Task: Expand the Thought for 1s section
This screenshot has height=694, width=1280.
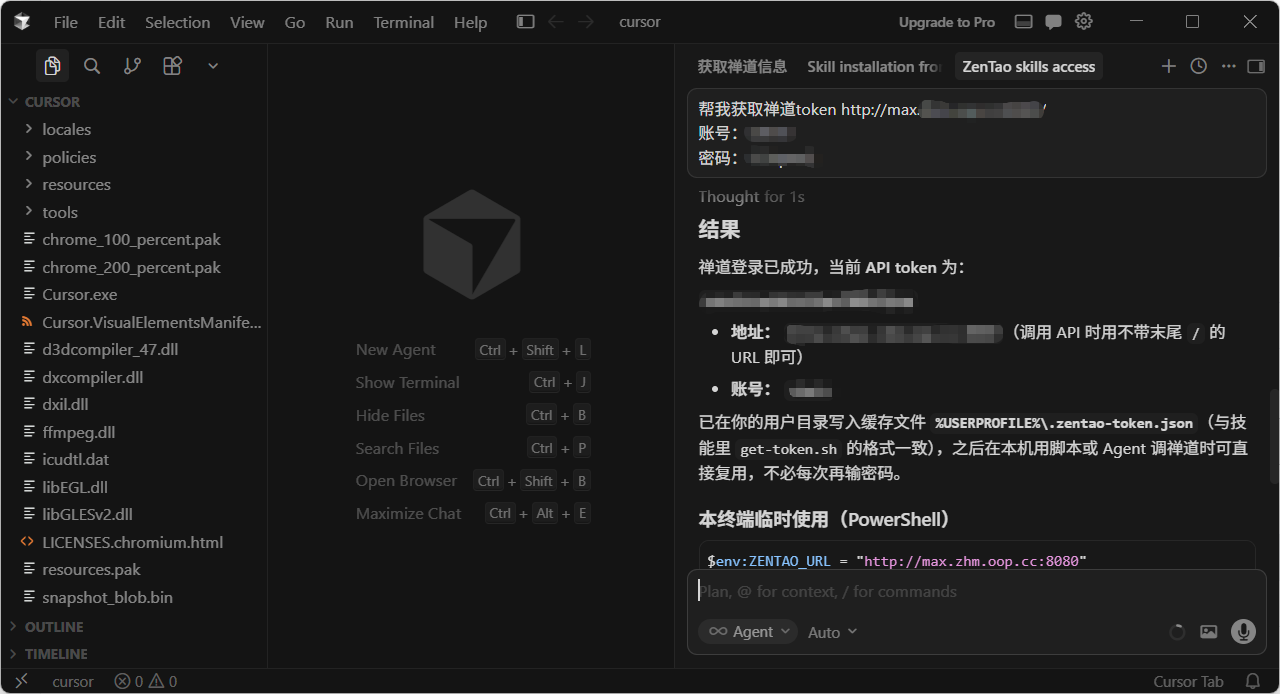Action: [x=751, y=197]
